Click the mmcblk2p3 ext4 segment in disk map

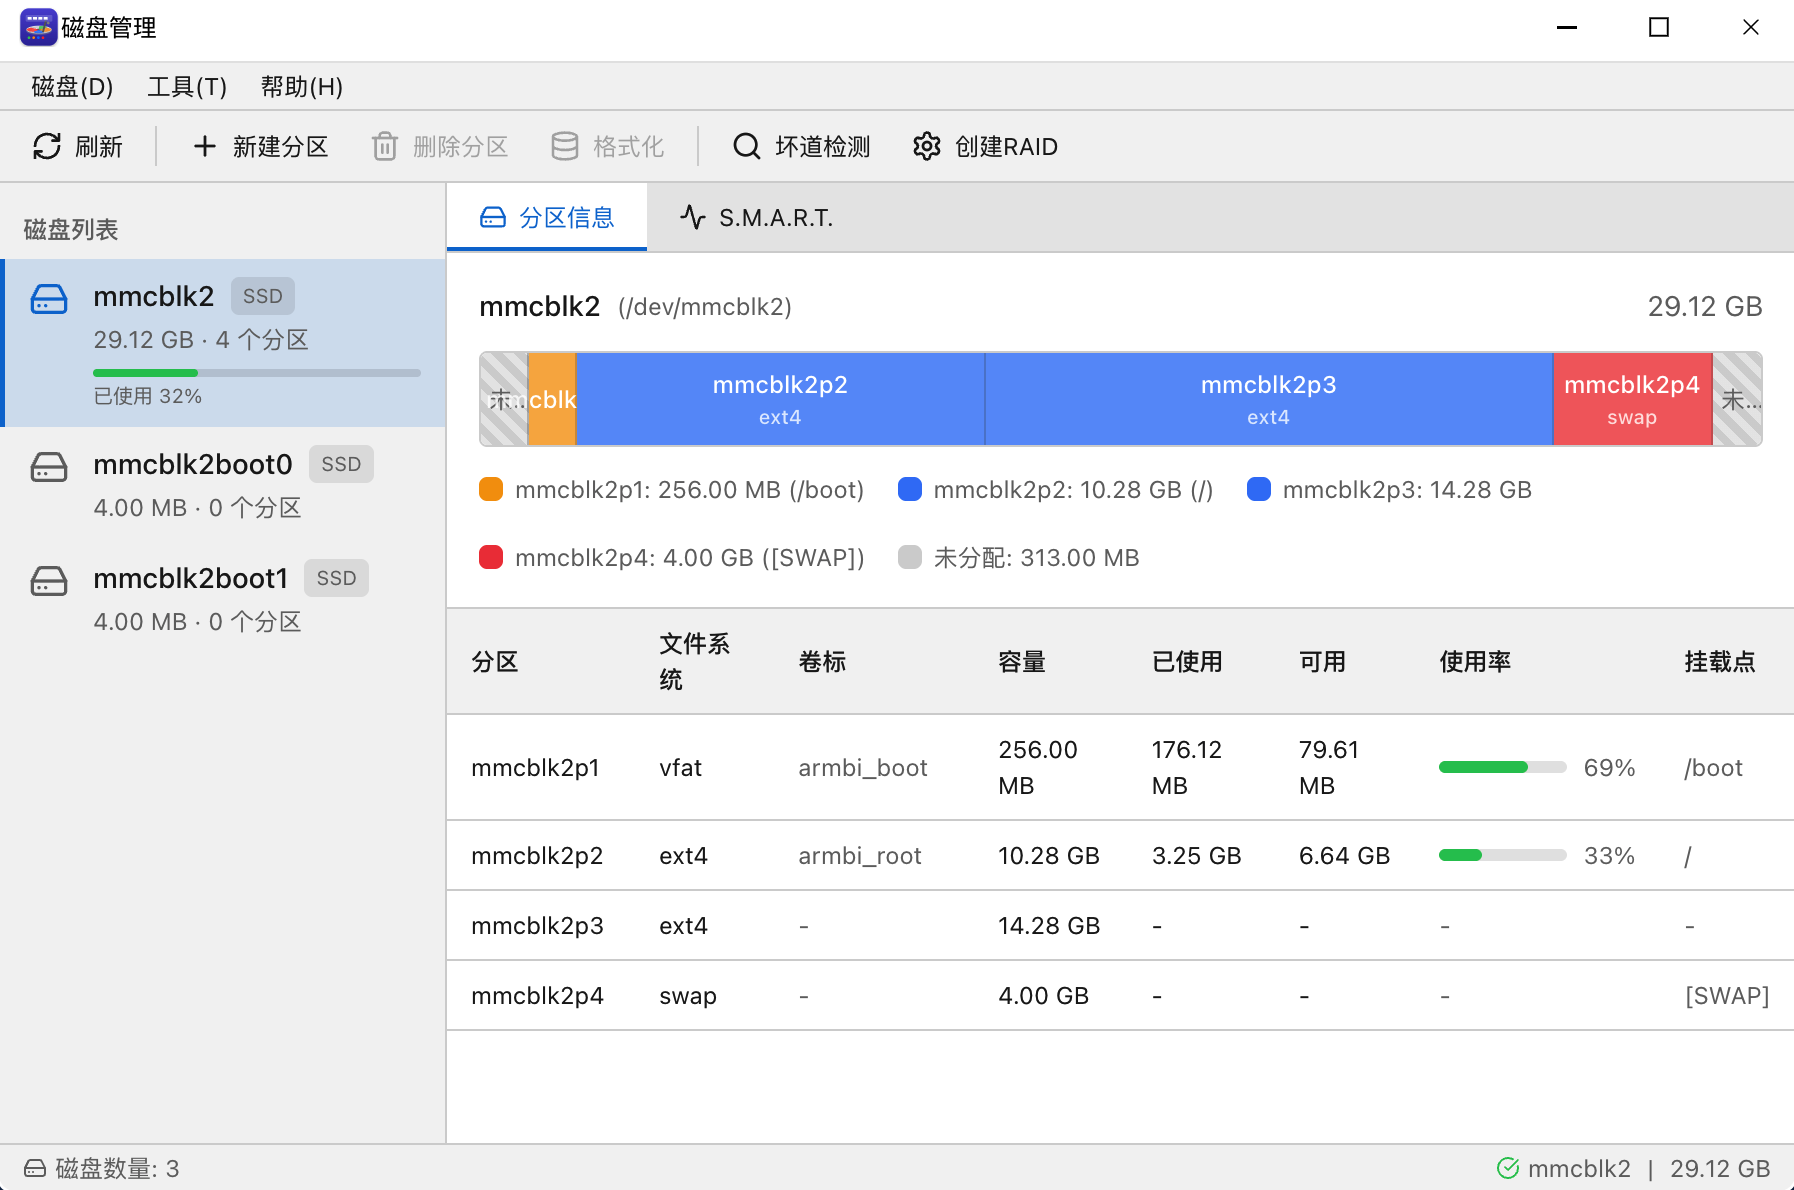[1269, 399]
